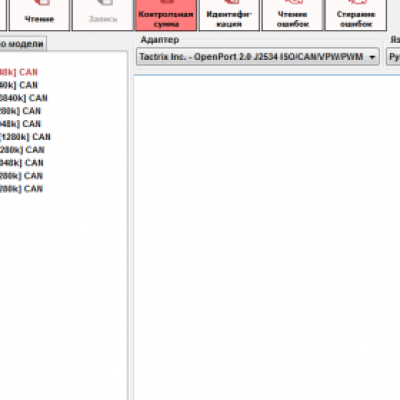This screenshot has width=400, height=400.
Task: Click the Стирание ошибок button
Action: pos(356,15)
